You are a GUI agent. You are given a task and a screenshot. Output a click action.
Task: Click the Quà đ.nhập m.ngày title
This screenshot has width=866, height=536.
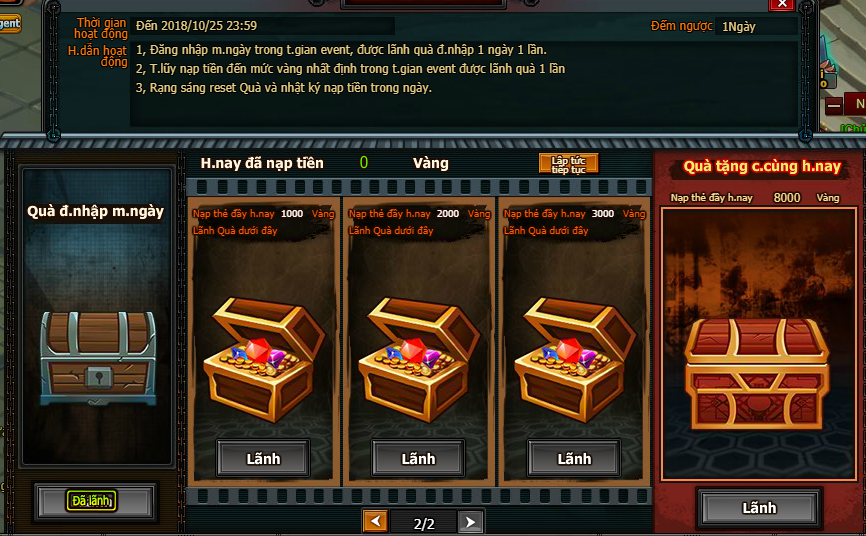96,211
